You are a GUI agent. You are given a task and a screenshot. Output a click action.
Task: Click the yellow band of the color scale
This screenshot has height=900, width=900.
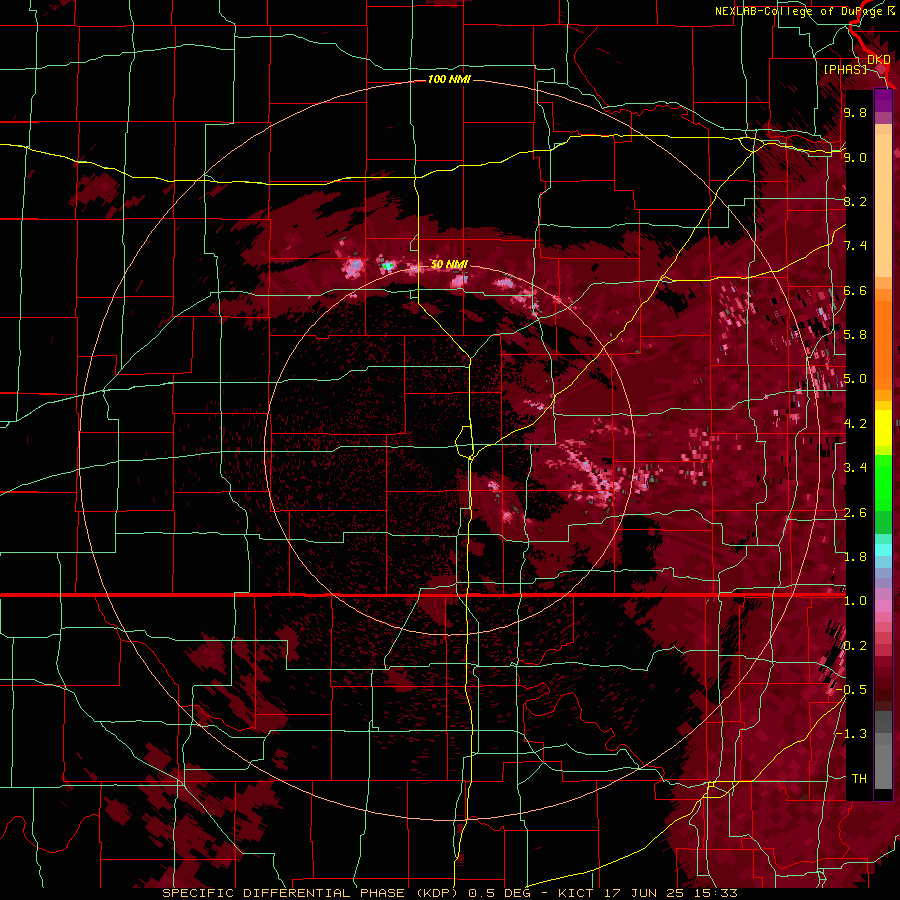(x=883, y=428)
